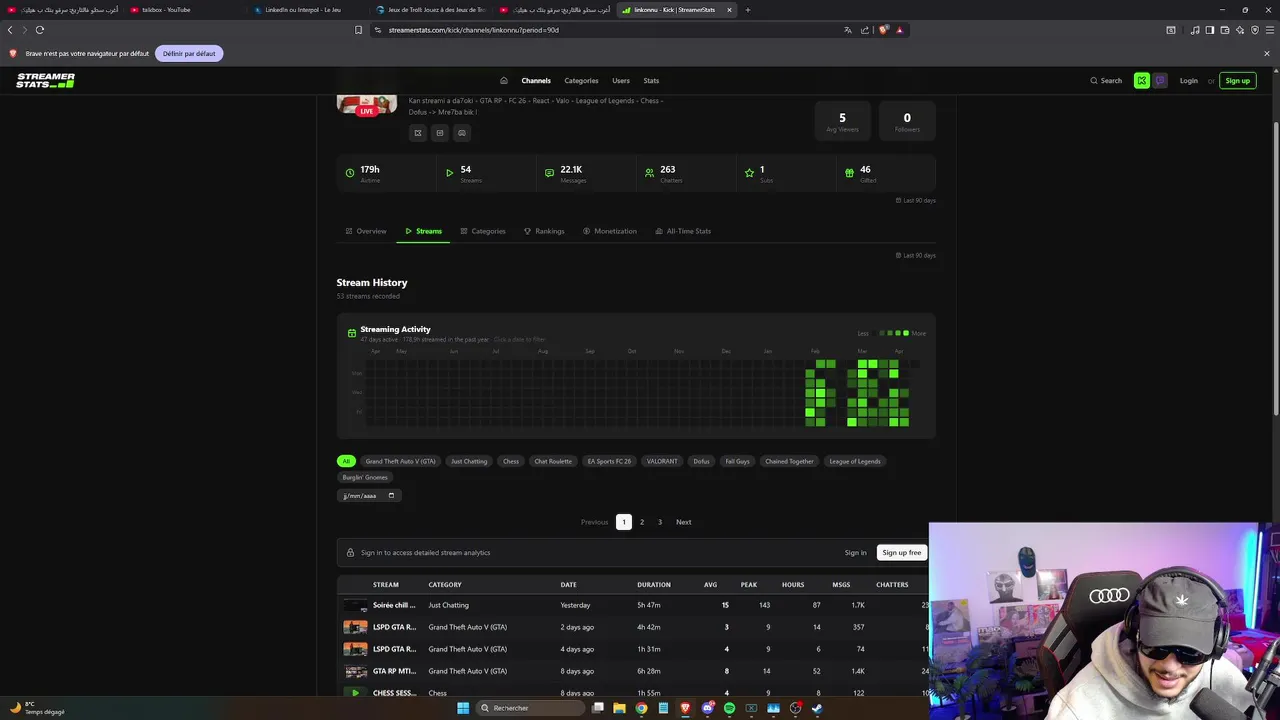Switch to the LinkedIn ou Interpol browser tab
Image resolution: width=1280 pixels, height=720 pixels.
tap(303, 10)
